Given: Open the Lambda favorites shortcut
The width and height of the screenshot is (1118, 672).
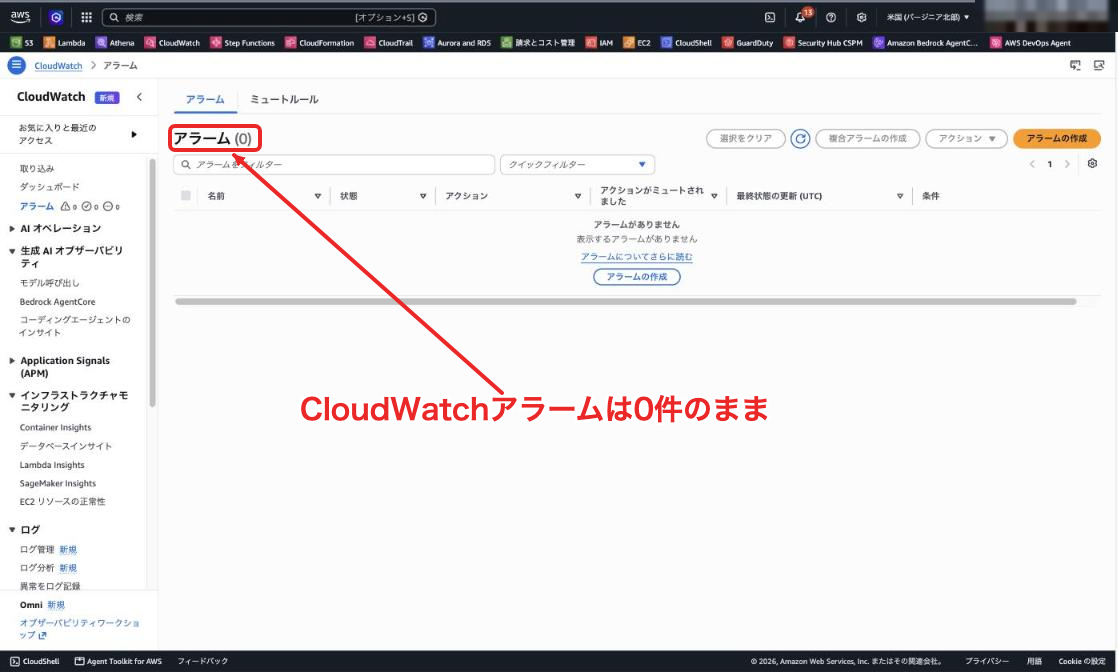Looking at the screenshot, I should (x=64, y=43).
